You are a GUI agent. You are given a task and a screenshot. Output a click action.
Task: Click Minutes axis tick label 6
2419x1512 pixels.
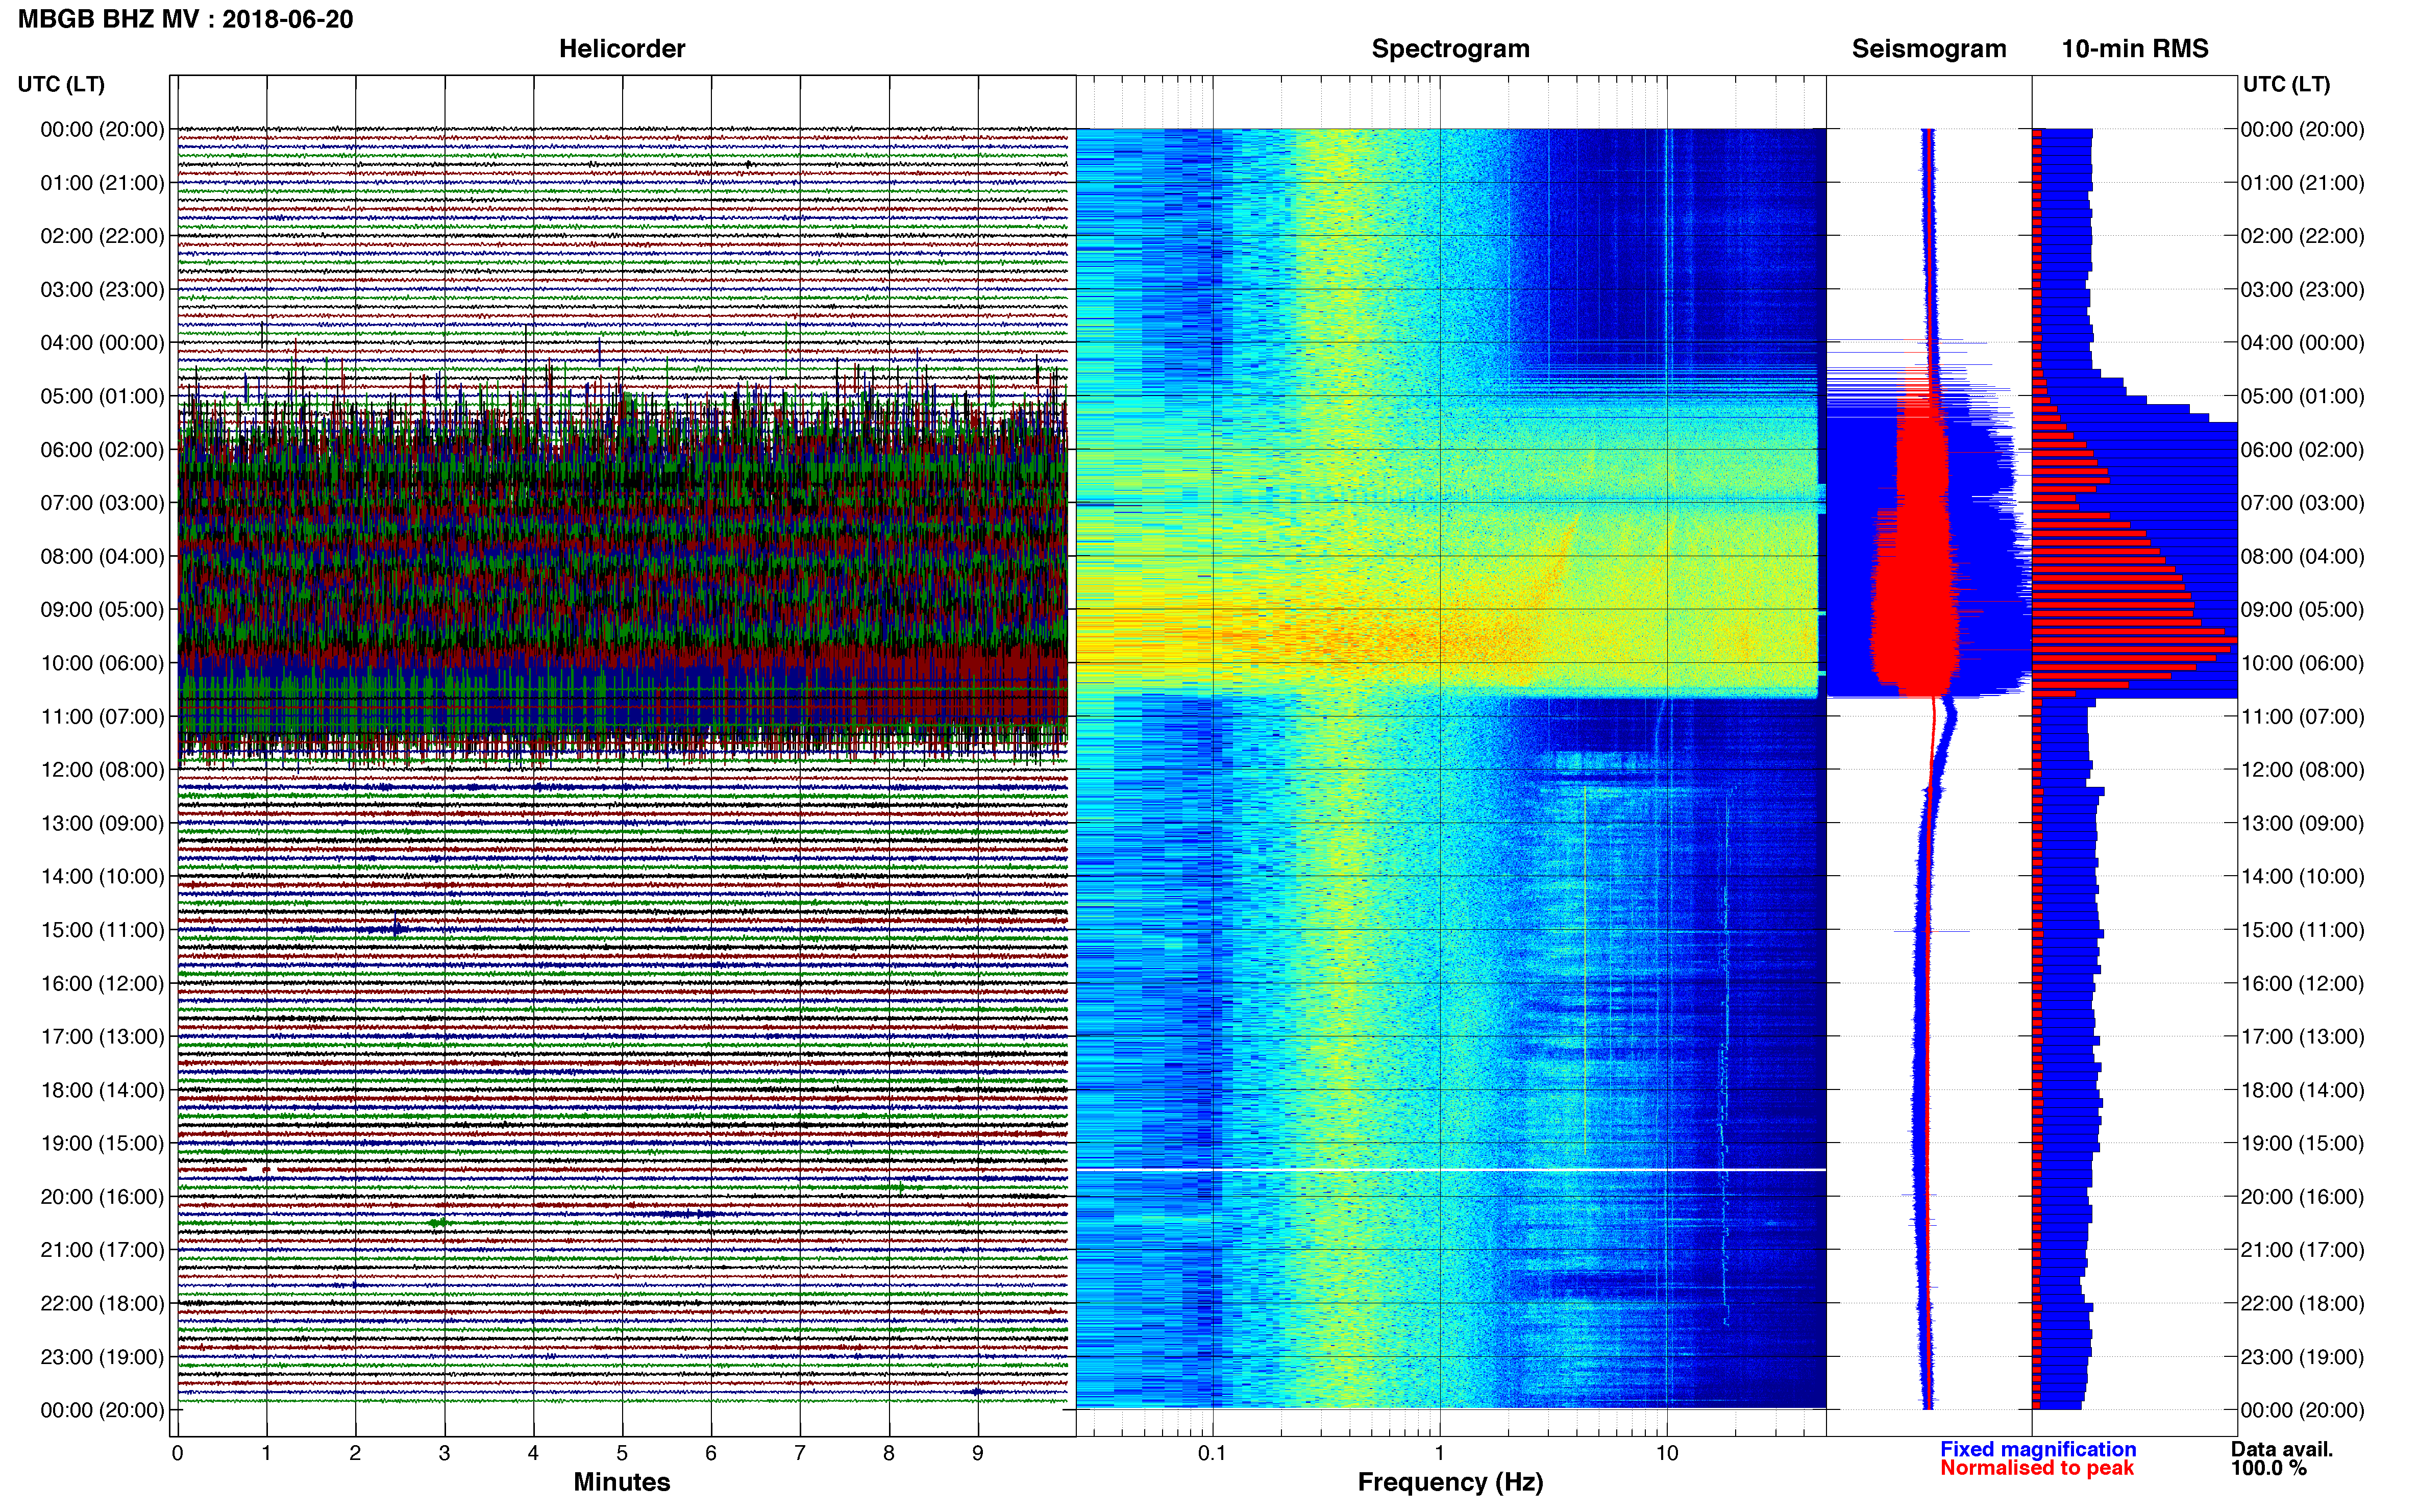[x=711, y=1453]
